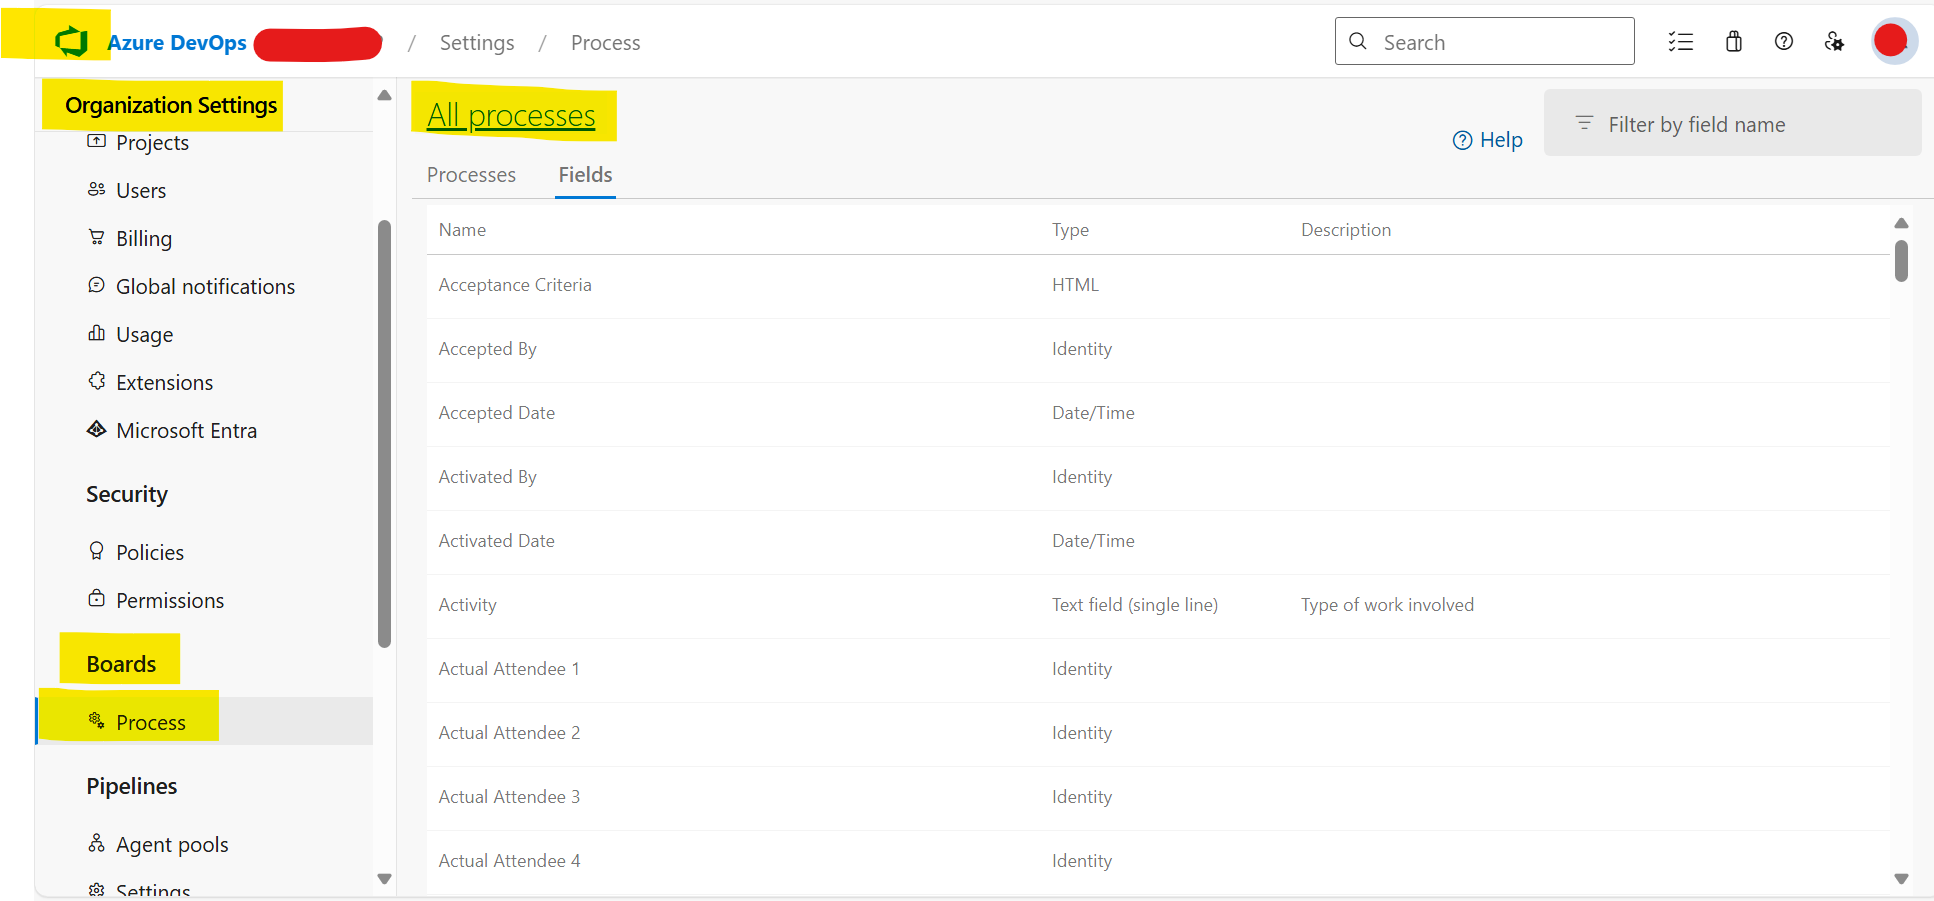1934x901 pixels.
Task: Click the All processes heading link
Action: [x=511, y=116]
